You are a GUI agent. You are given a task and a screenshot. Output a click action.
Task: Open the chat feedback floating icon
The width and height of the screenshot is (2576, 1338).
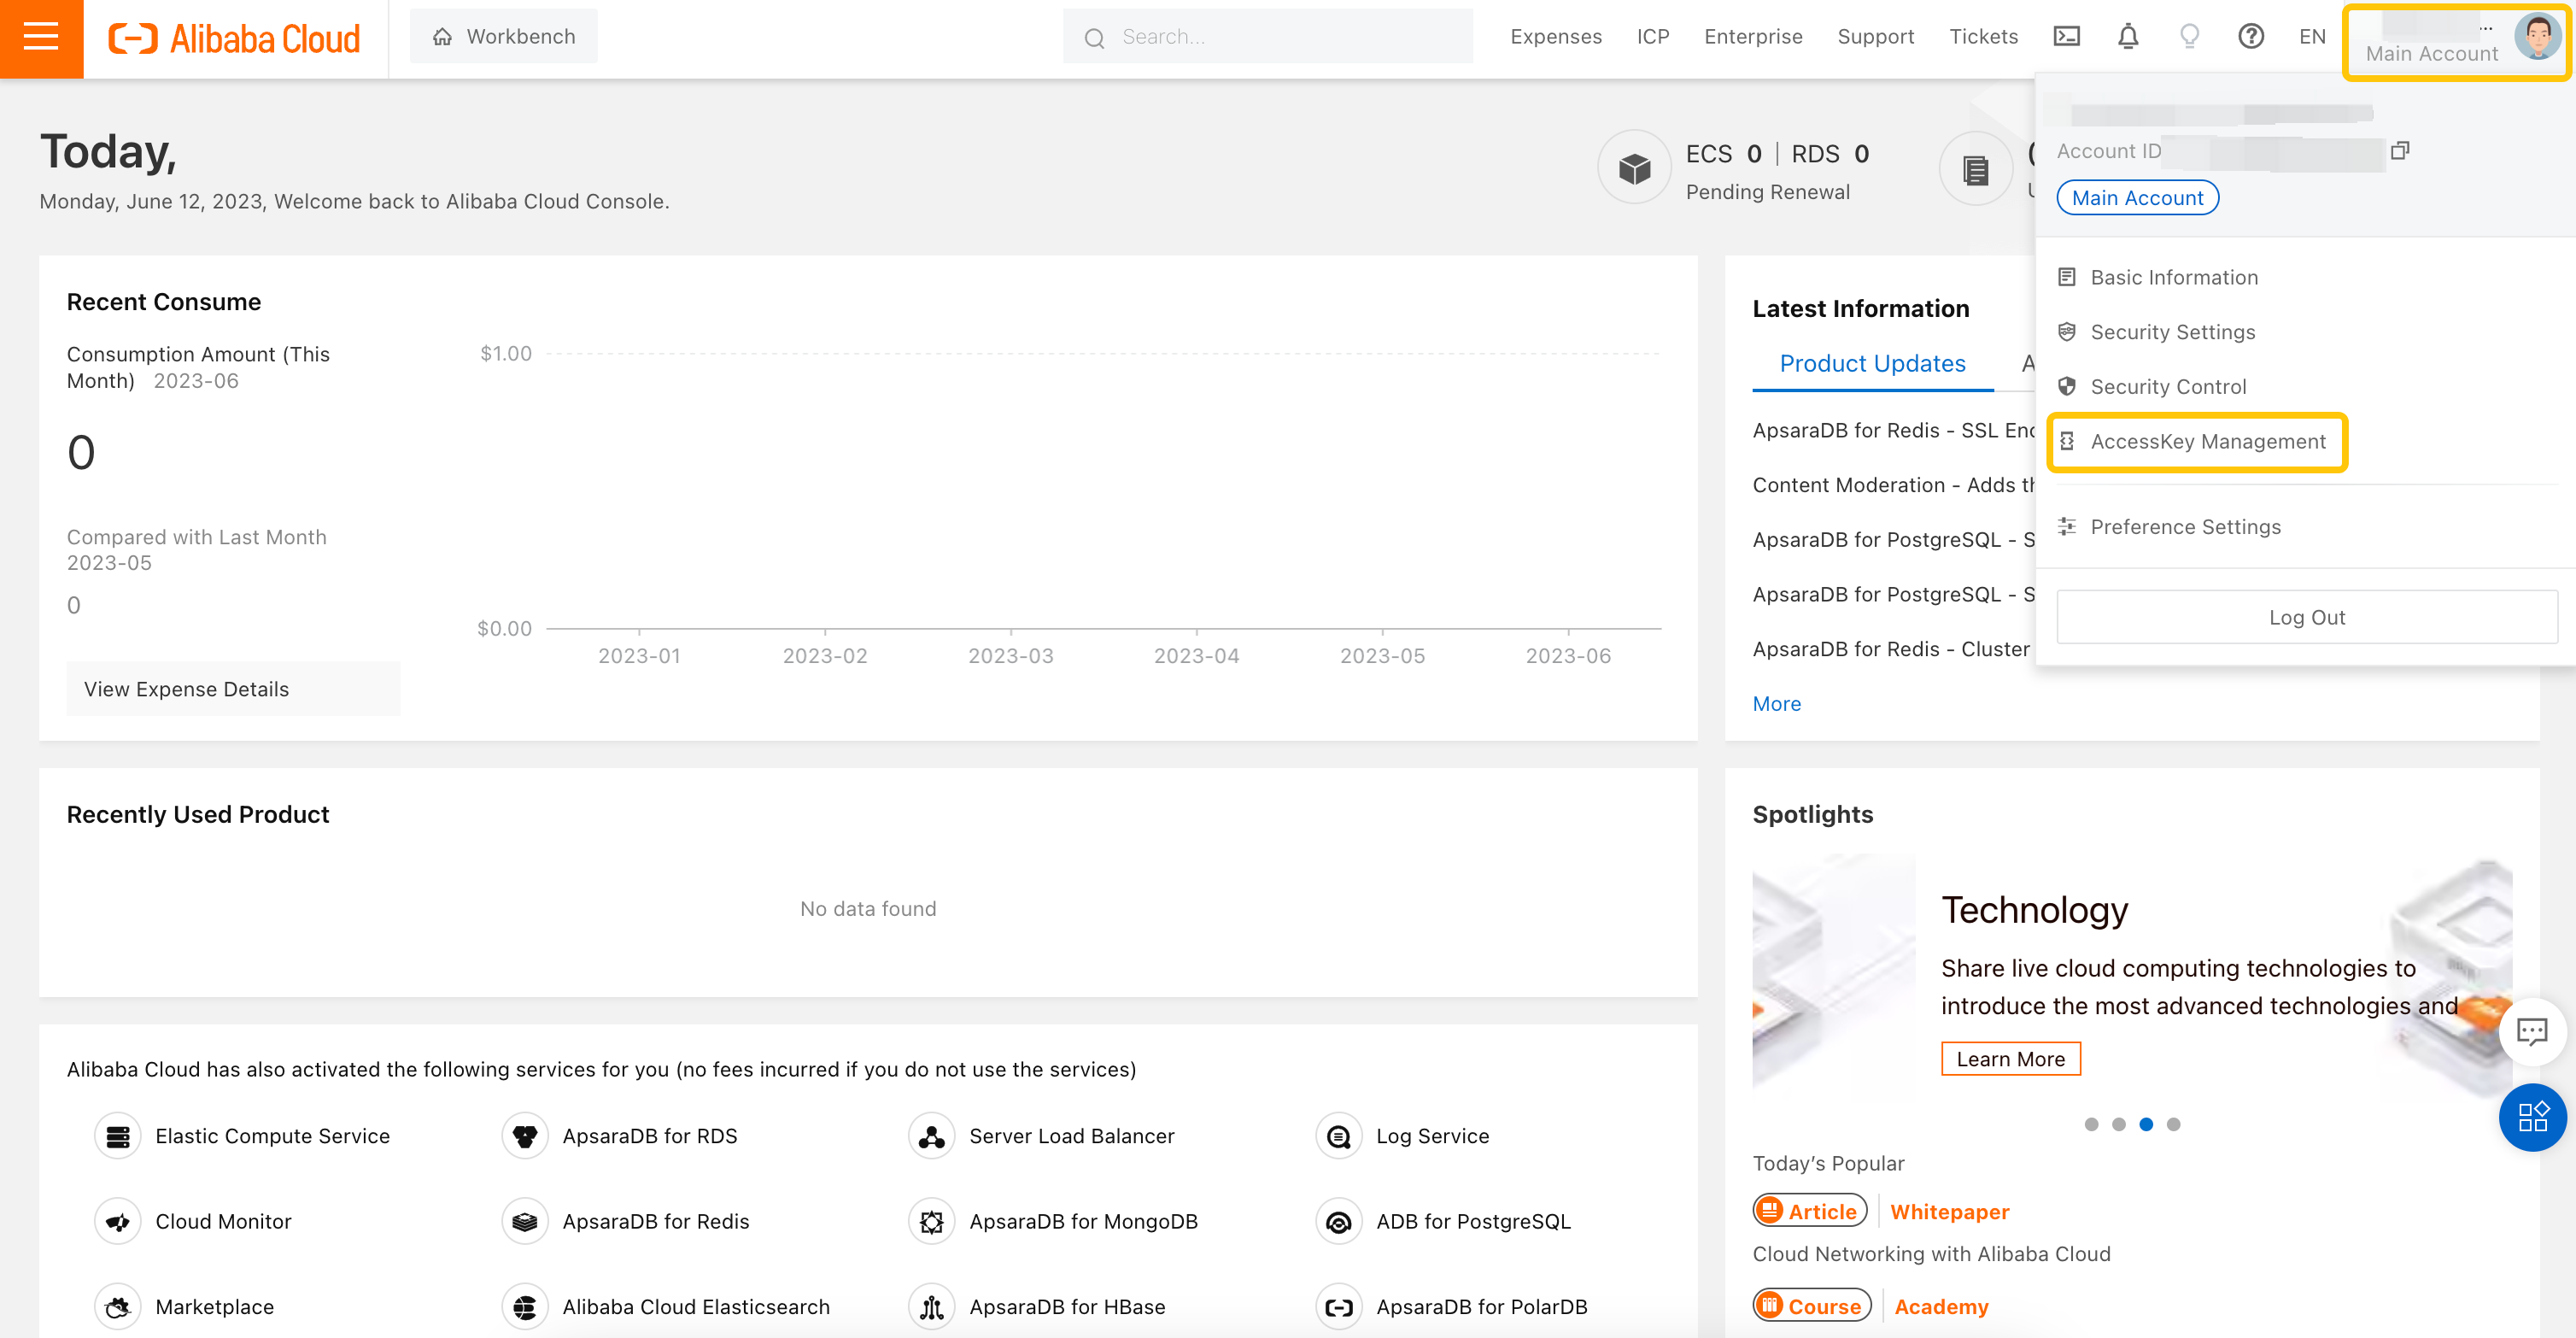click(x=2531, y=1031)
